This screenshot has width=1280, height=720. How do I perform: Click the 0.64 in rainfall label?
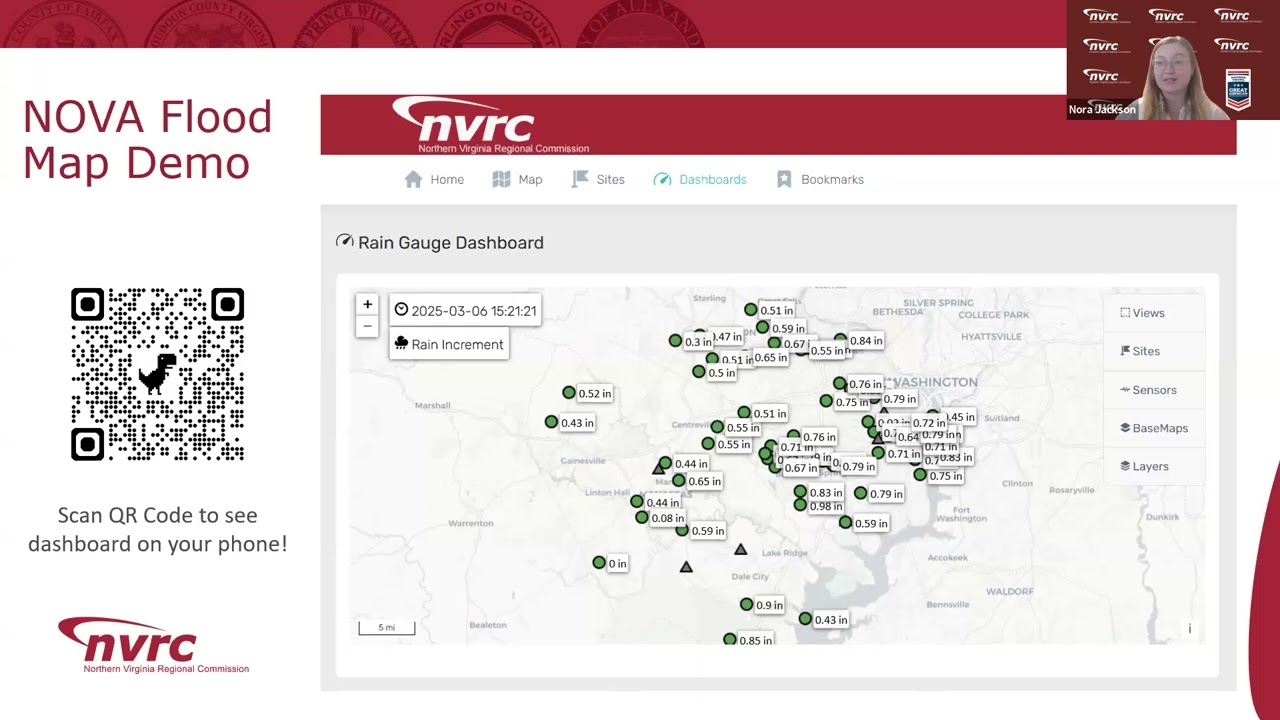(908, 437)
